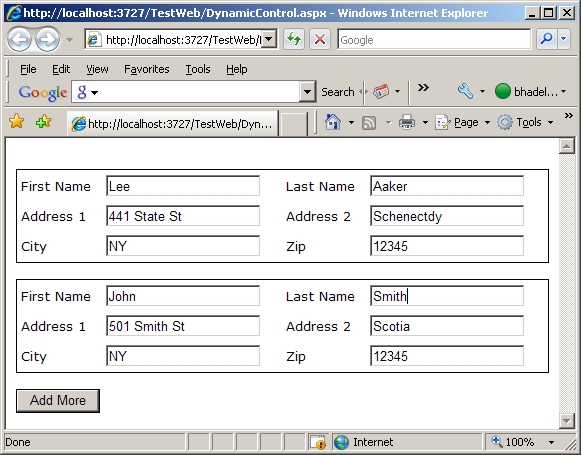581x455 pixels.
Task: Click the Refresh page icon
Action: (294, 39)
